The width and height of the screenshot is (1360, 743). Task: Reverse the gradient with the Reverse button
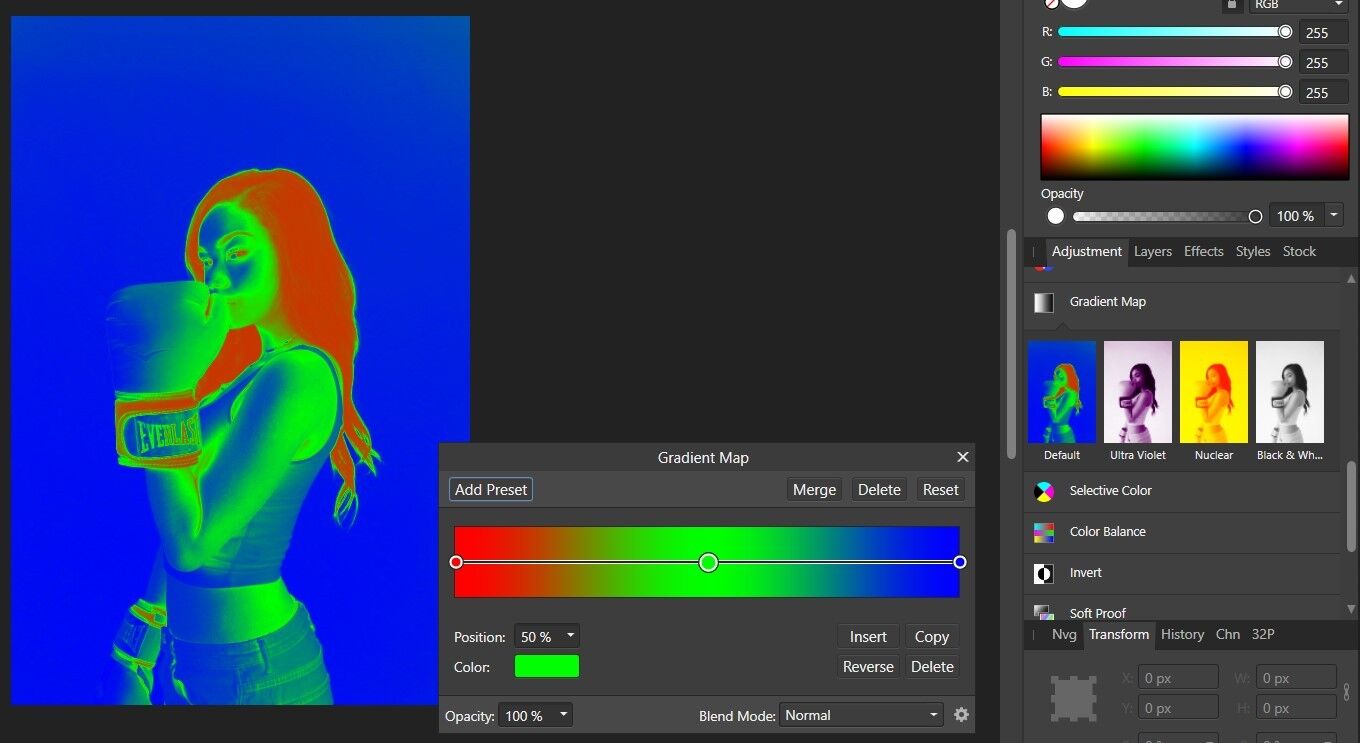pos(868,666)
